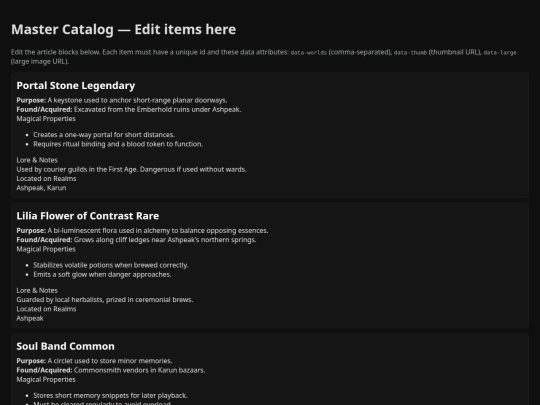Screen dimensions: 540x405
Task: Click the 'Ashpeak, Karun' realms text
Action: point(41,188)
